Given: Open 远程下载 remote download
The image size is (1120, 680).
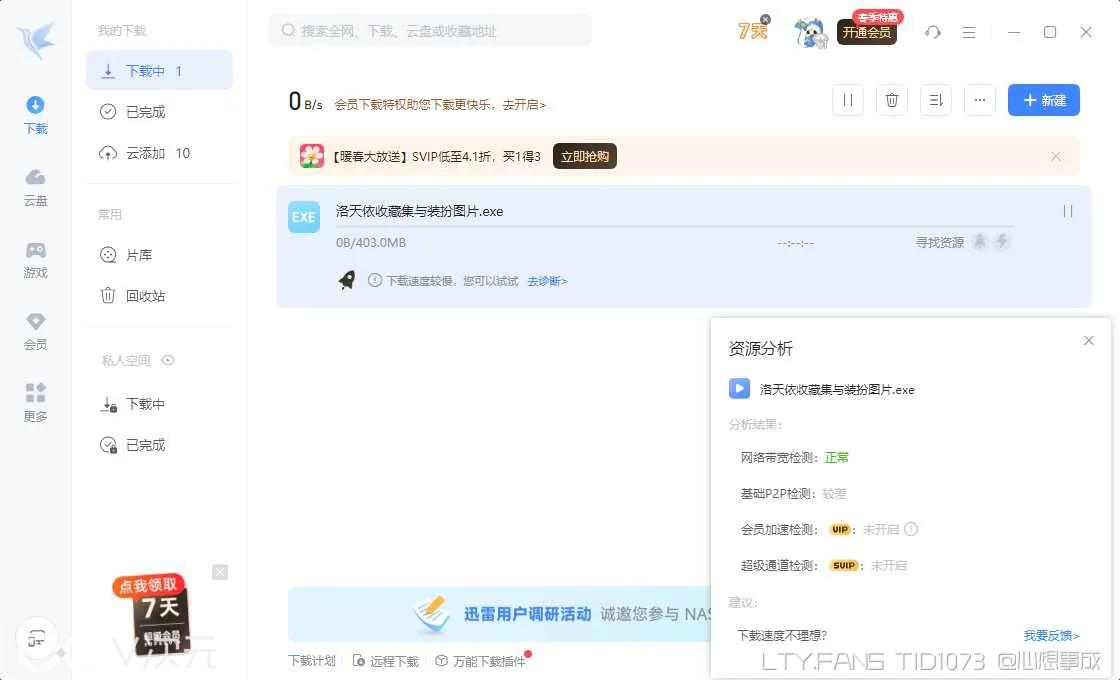Looking at the screenshot, I should 386,661.
